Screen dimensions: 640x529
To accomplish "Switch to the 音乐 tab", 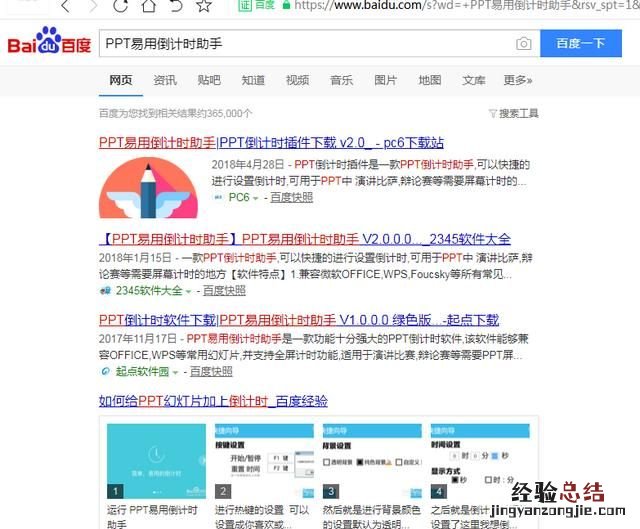I will click(x=341, y=80).
